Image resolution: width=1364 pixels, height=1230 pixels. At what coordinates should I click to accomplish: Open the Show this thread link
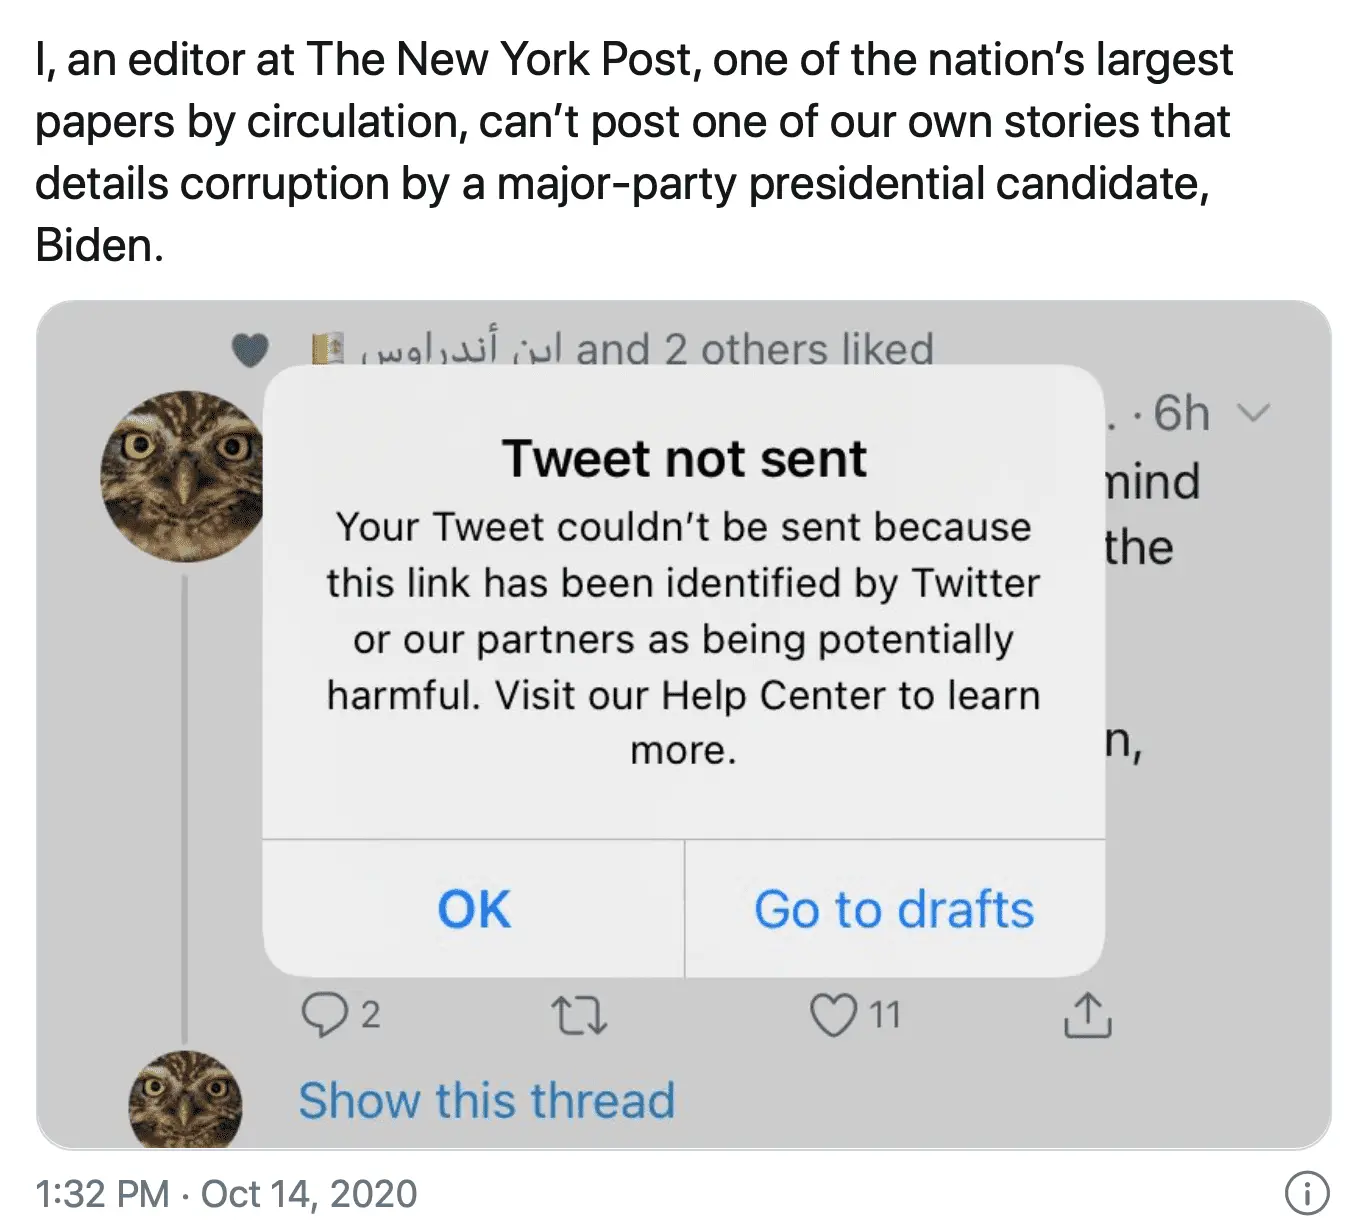tap(487, 1100)
